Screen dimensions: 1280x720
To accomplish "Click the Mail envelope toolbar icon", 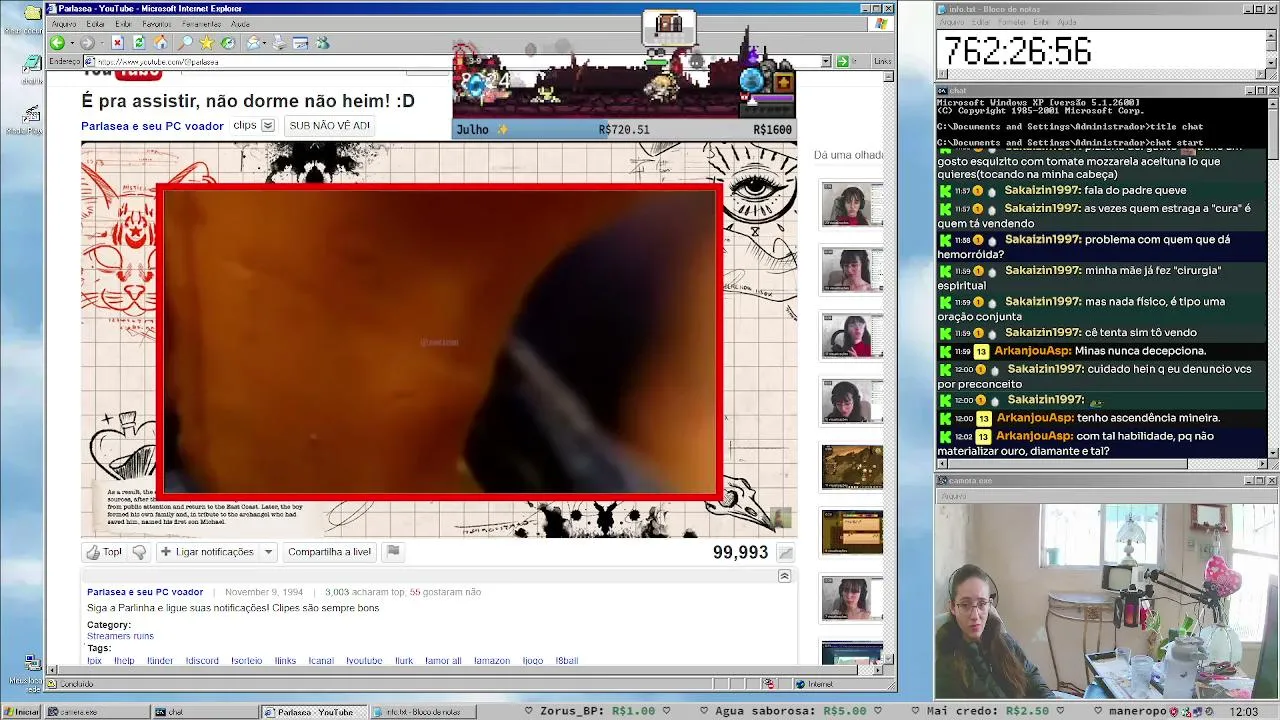I will coord(253,43).
